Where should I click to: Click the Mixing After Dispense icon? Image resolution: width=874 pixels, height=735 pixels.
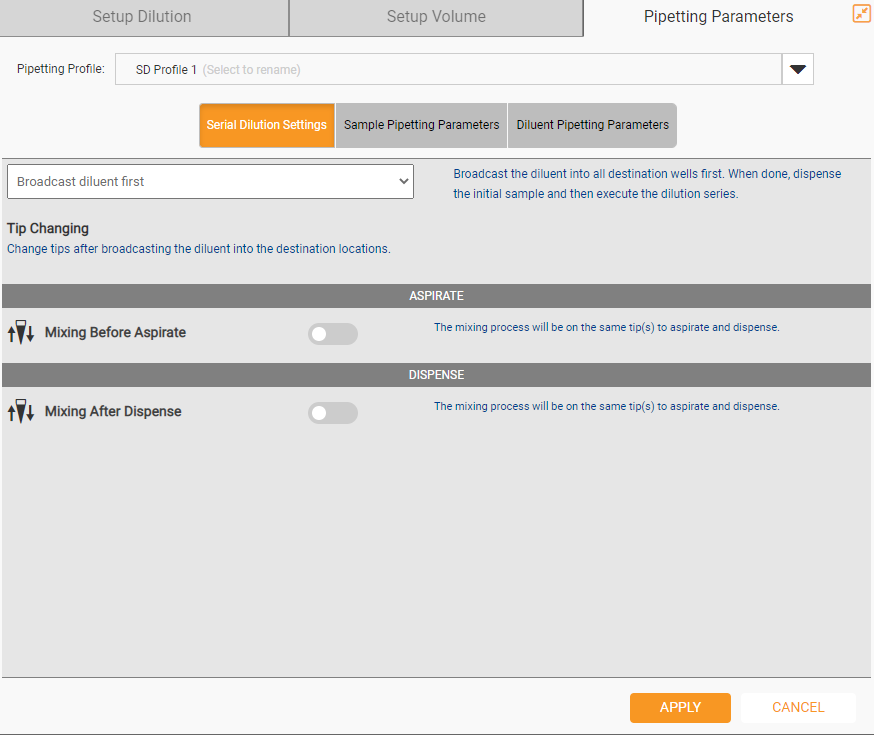(x=20, y=412)
